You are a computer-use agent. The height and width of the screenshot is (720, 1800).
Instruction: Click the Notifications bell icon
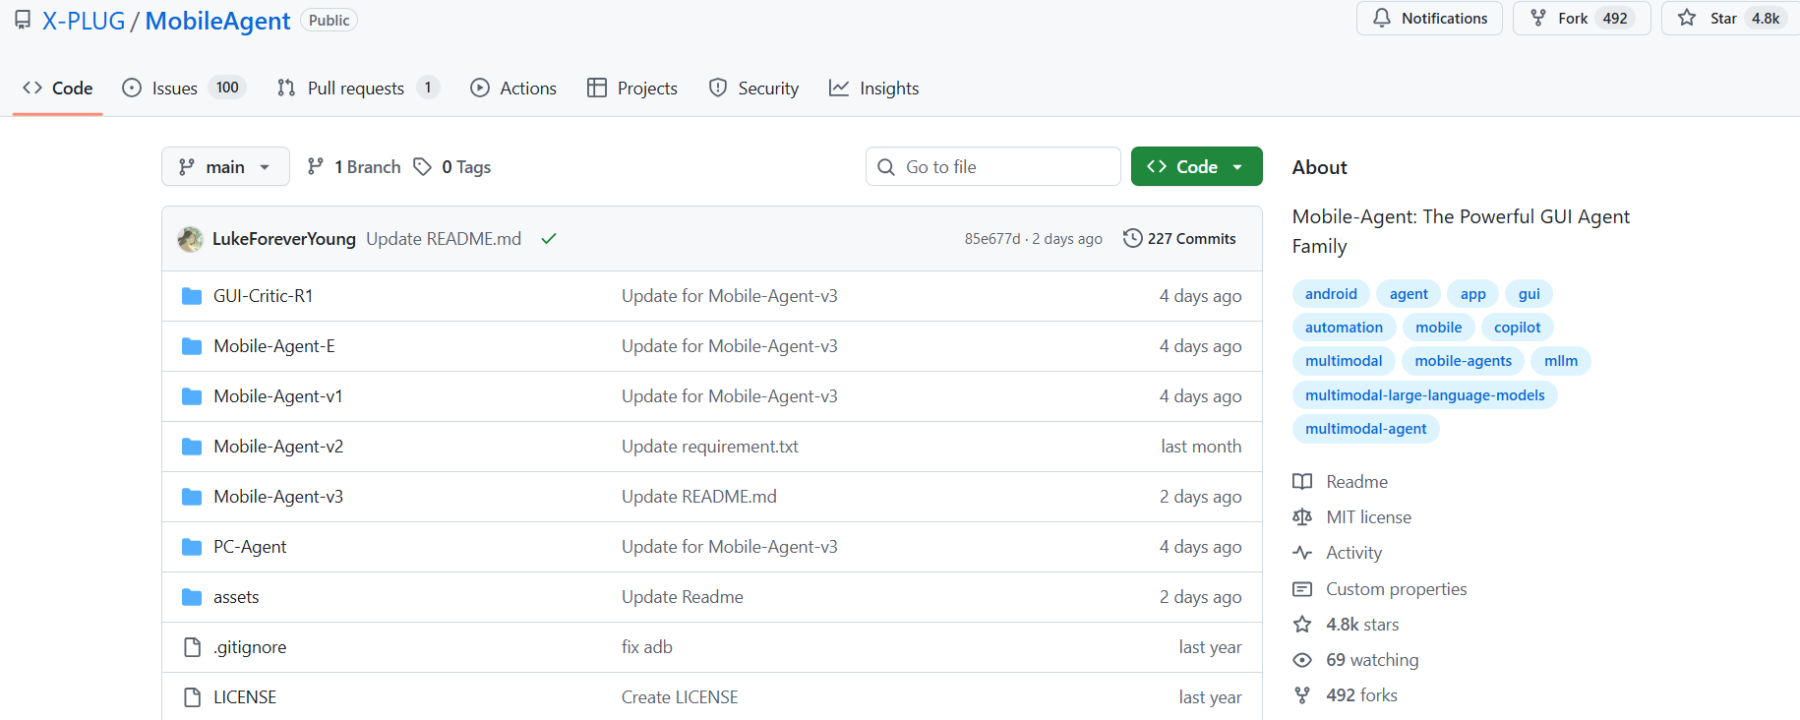(1382, 18)
